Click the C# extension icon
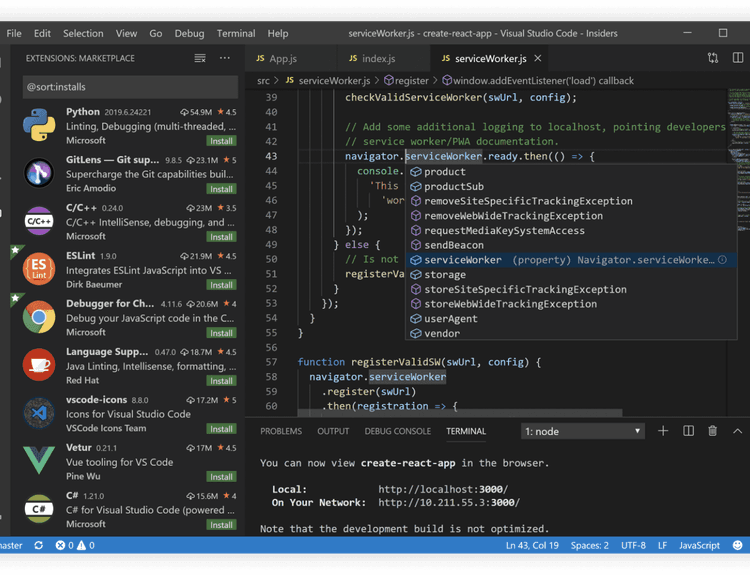Viewport: 750px width, 575px height. coord(39,509)
